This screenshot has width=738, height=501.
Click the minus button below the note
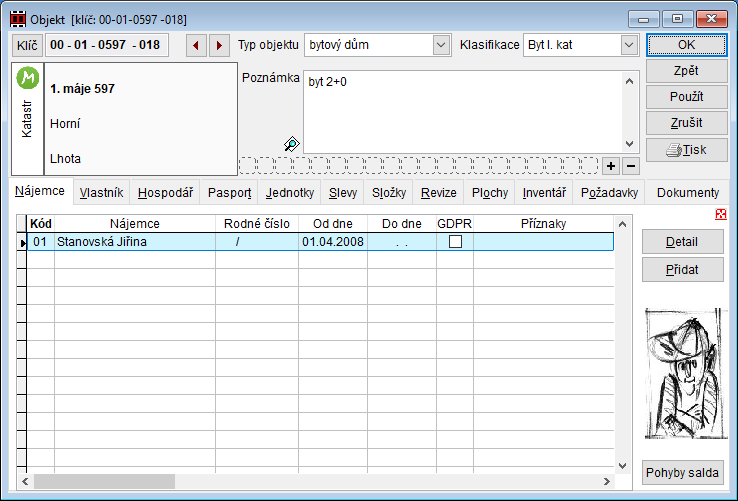coord(630,165)
